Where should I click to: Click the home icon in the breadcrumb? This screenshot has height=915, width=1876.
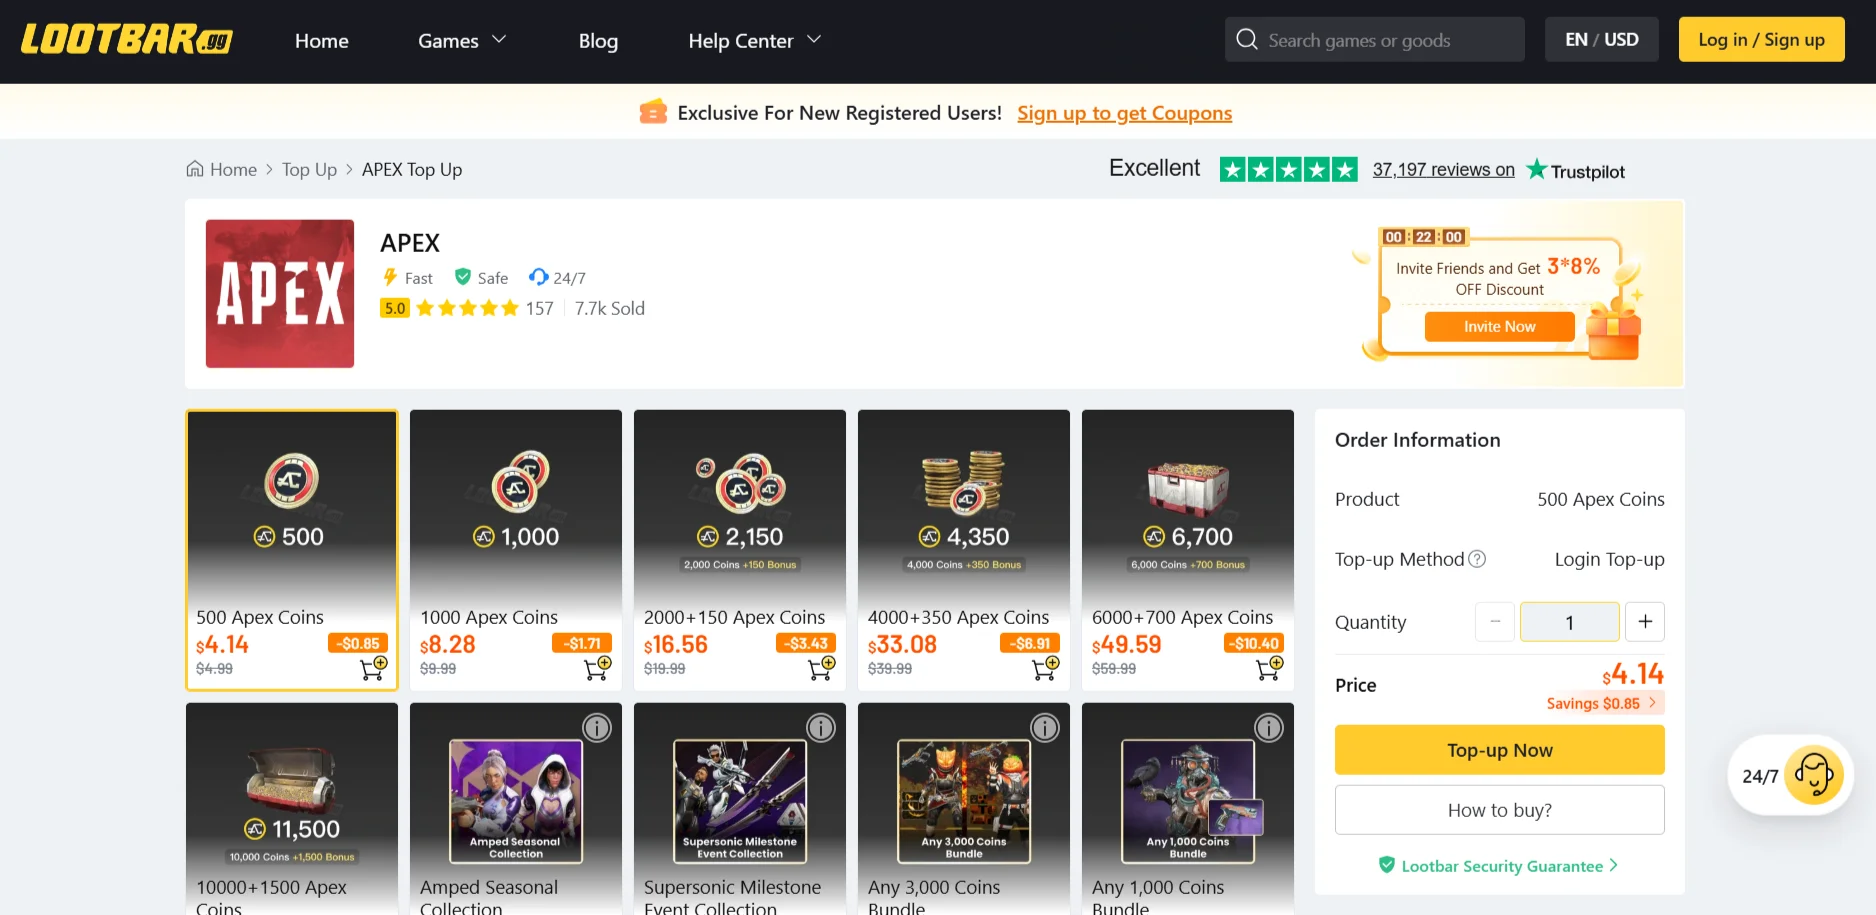[x=195, y=168]
